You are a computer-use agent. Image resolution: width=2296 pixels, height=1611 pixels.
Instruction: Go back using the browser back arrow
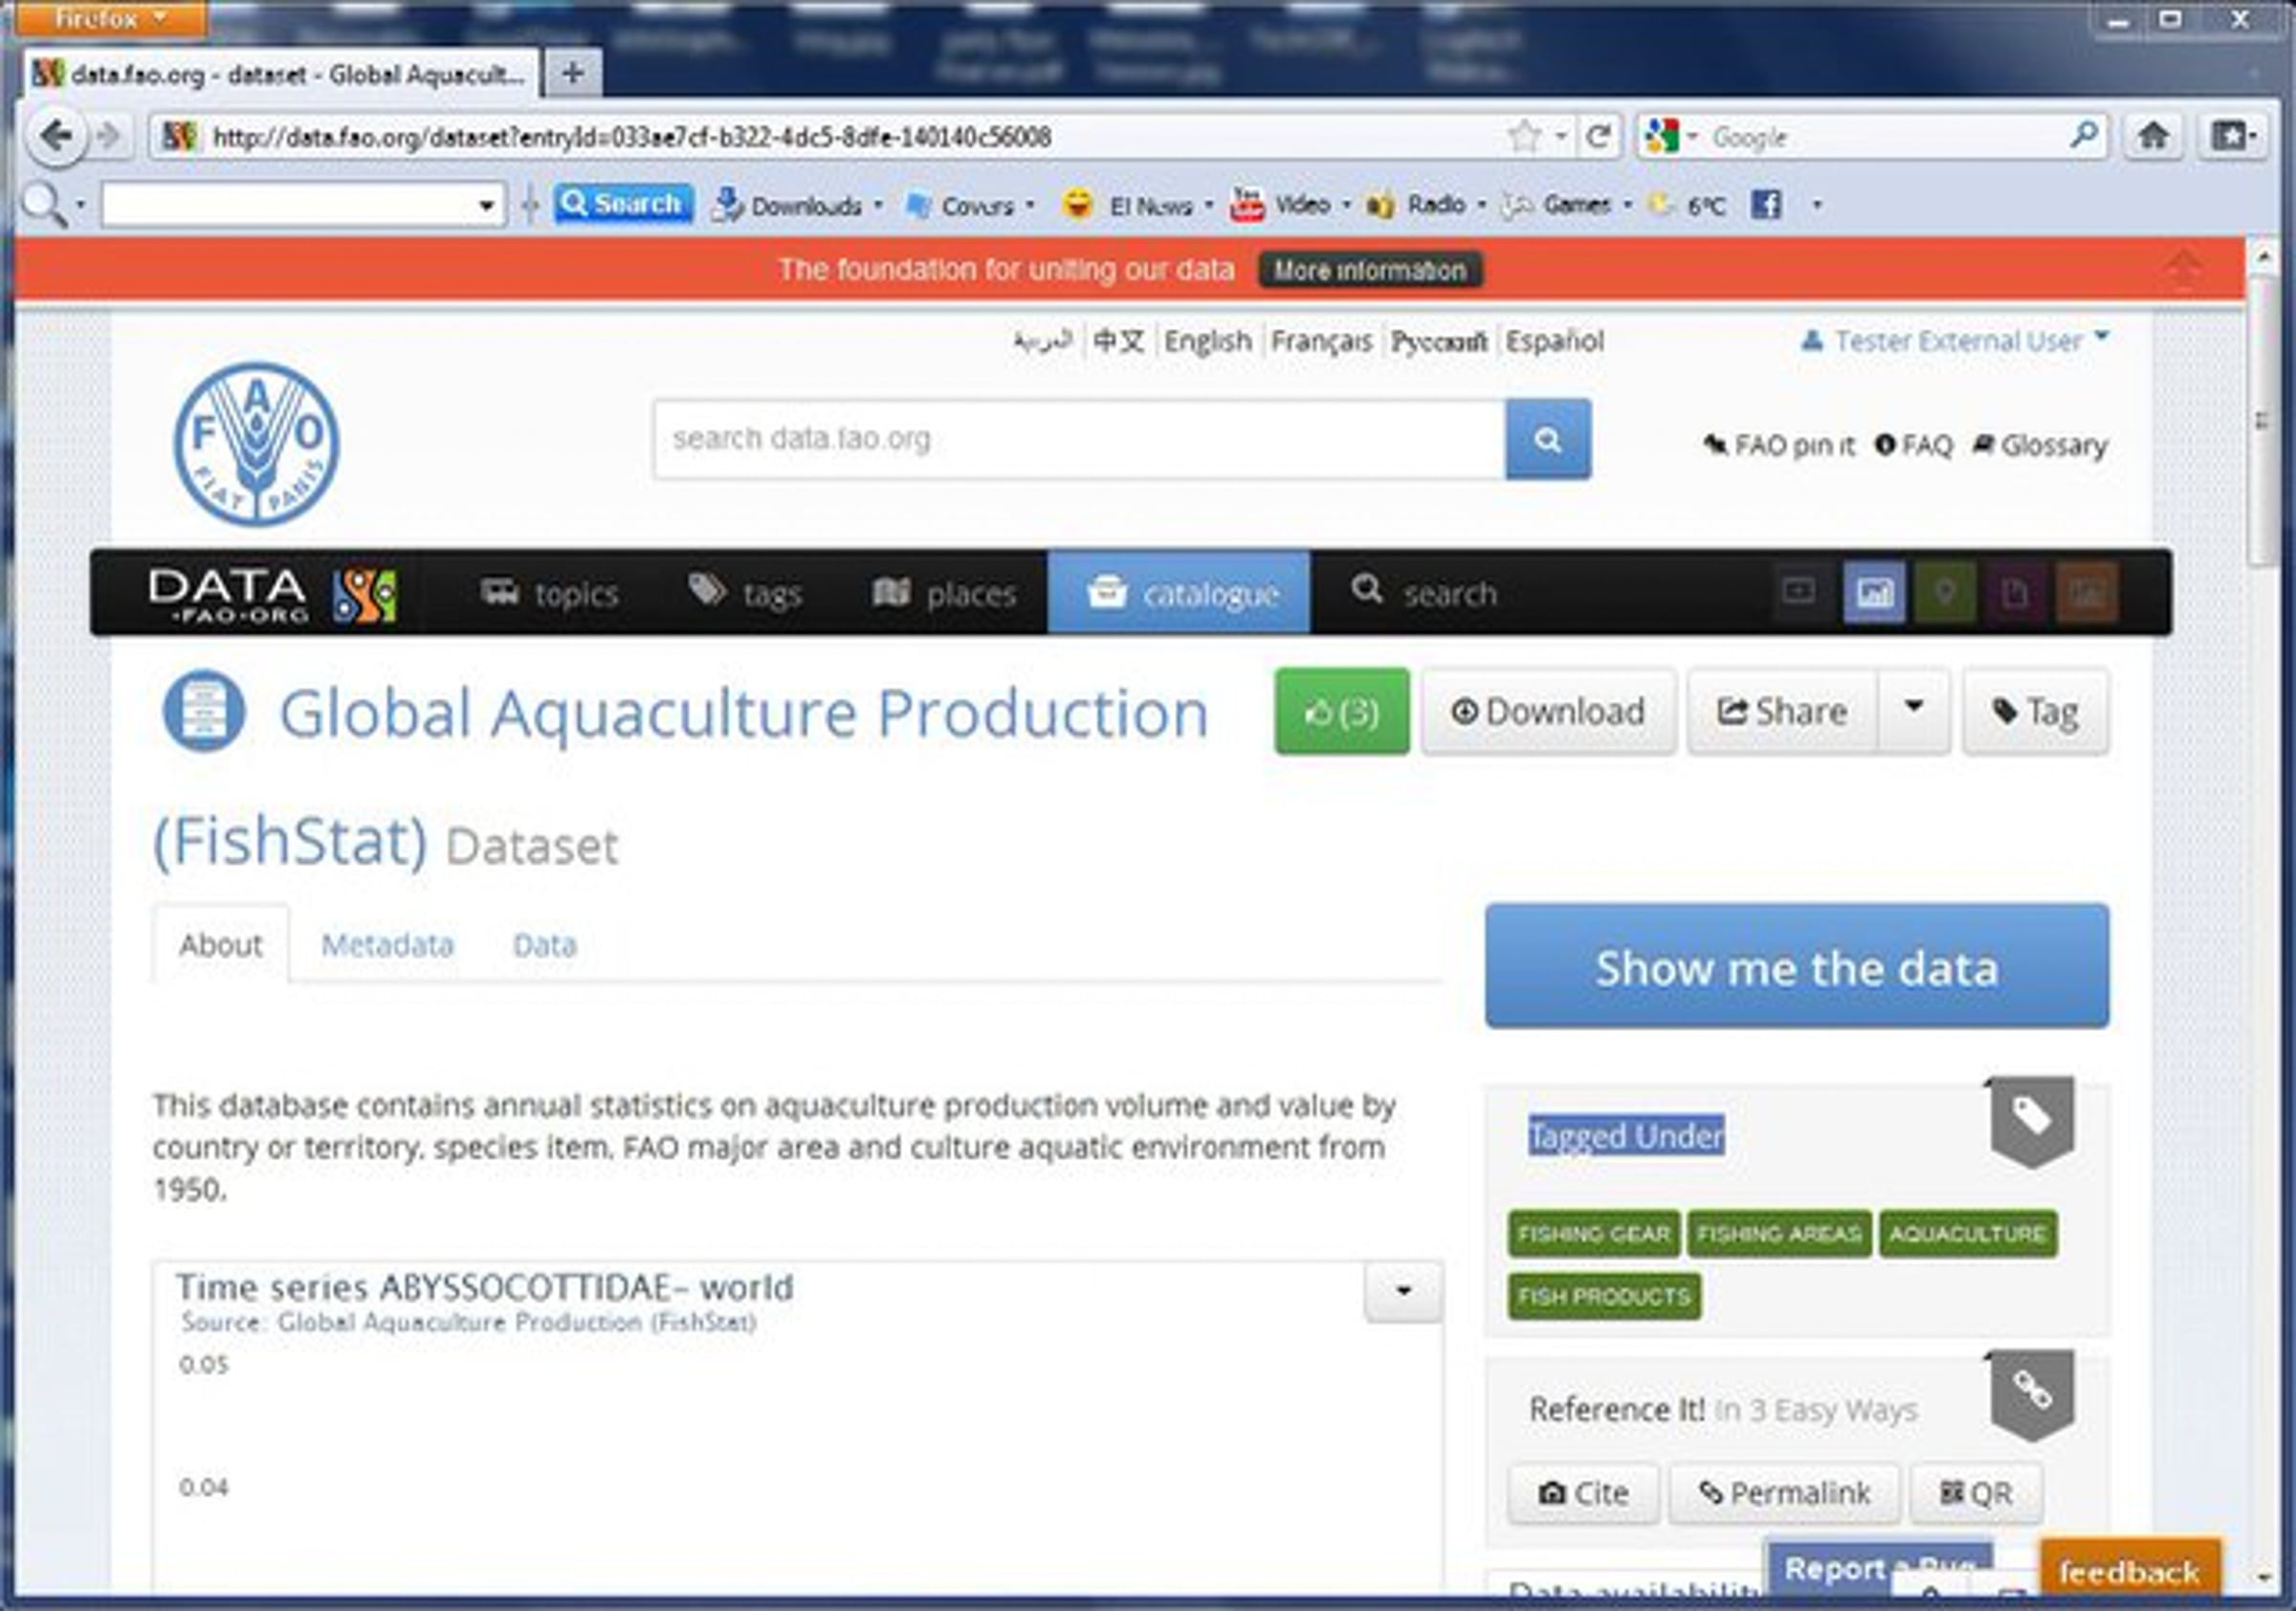tap(56, 136)
